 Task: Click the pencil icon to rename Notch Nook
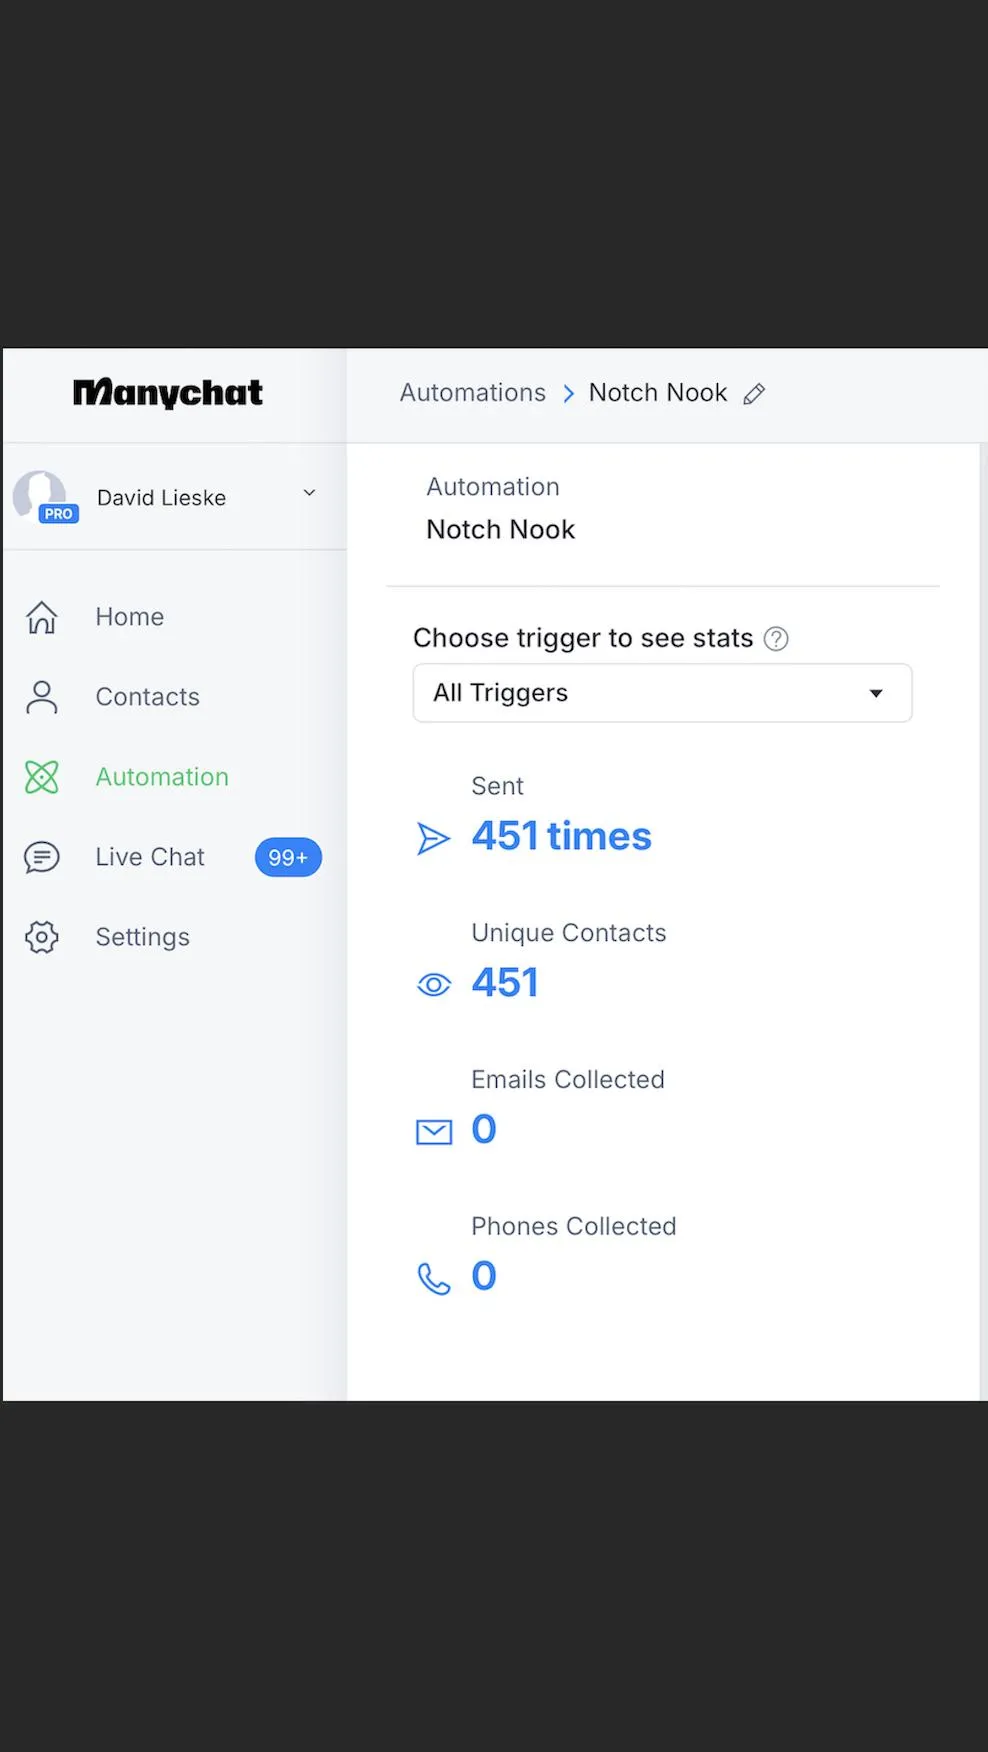tap(754, 394)
